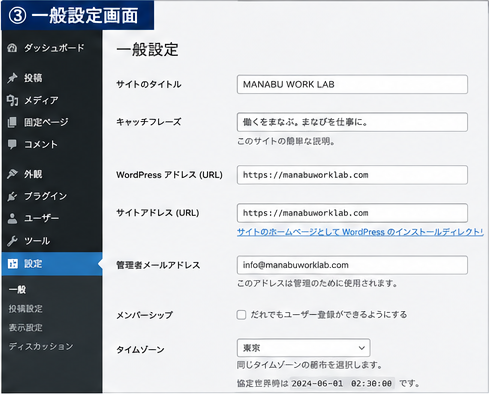Image resolution: width=489 pixels, height=394 pixels.
Task: Click the 一般設定 page heading
Action: [147, 50]
